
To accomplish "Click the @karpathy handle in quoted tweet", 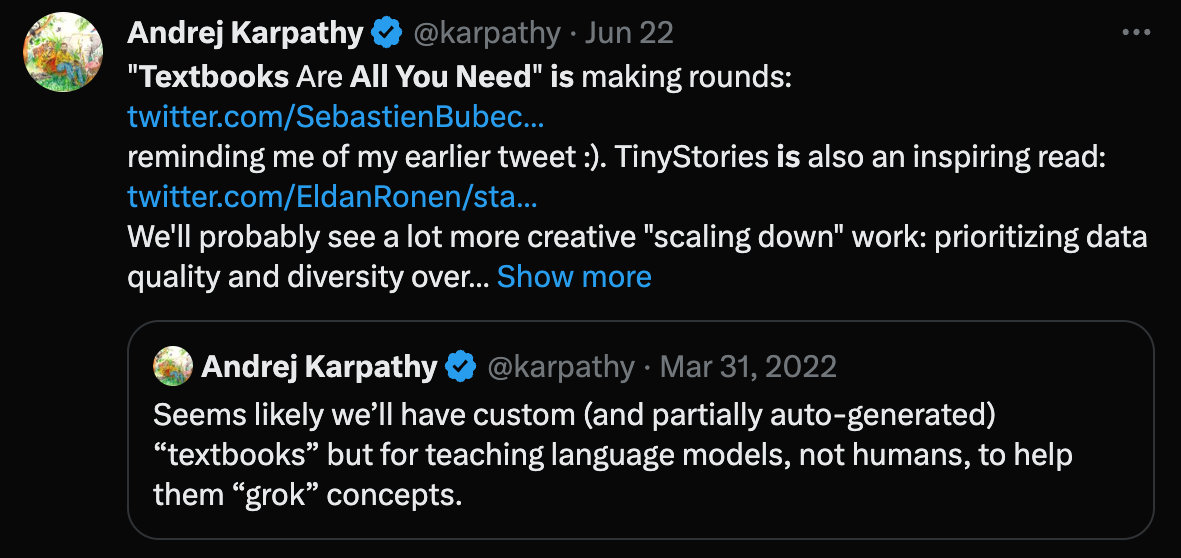I will point(560,367).
